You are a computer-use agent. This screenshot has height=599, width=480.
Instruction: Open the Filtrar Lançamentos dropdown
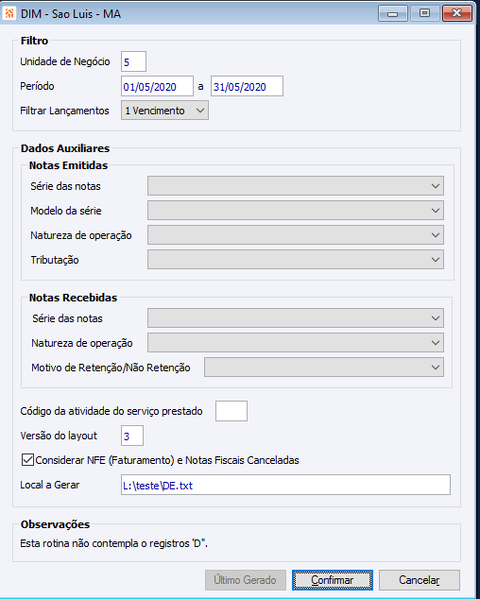tap(165, 110)
